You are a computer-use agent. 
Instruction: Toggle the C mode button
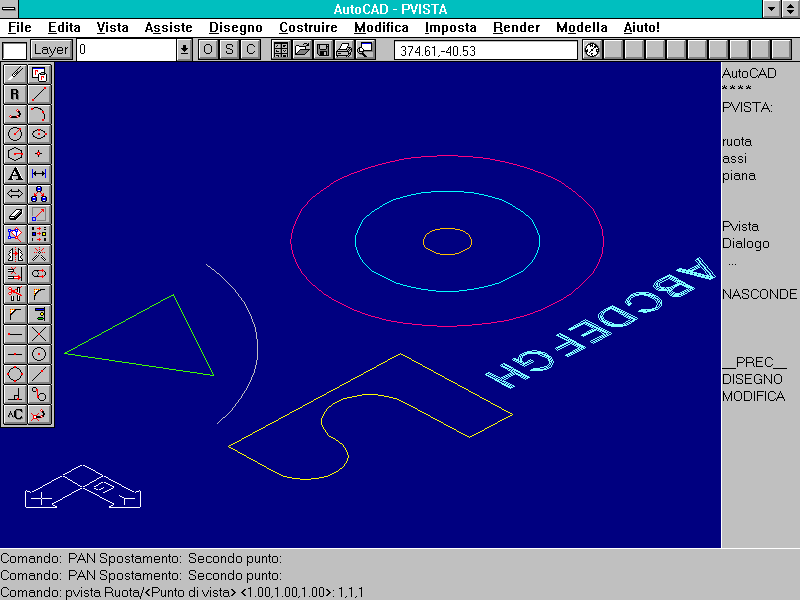(251, 50)
